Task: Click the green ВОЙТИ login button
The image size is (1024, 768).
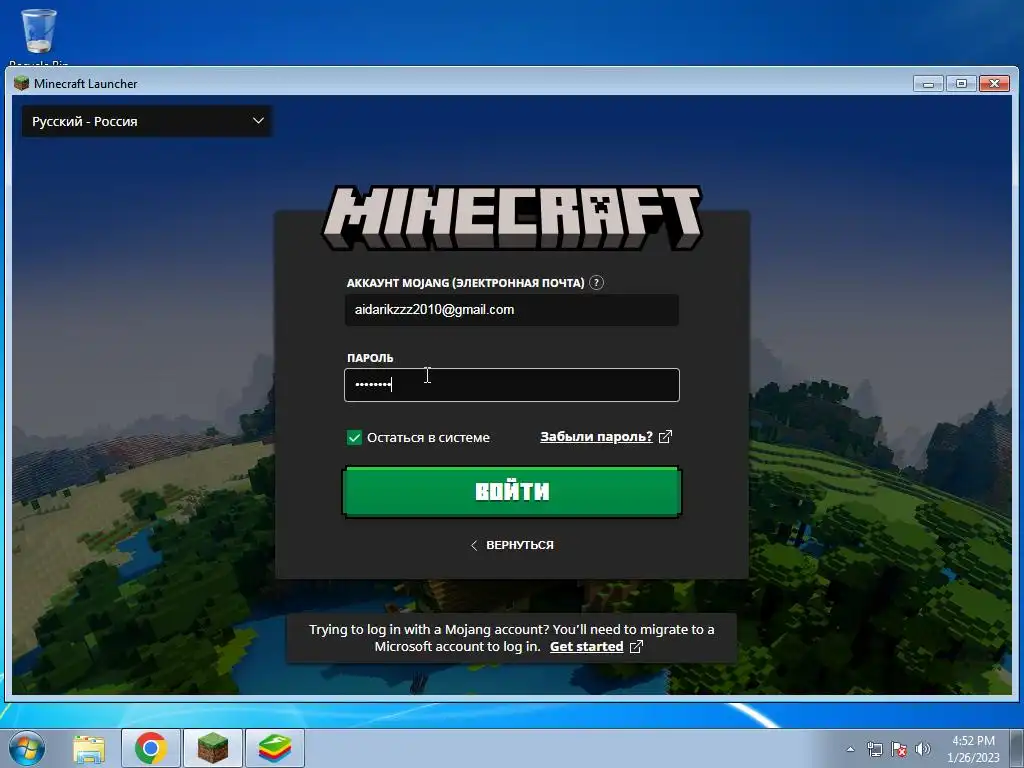Action: pyautogui.click(x=511, y=491)
